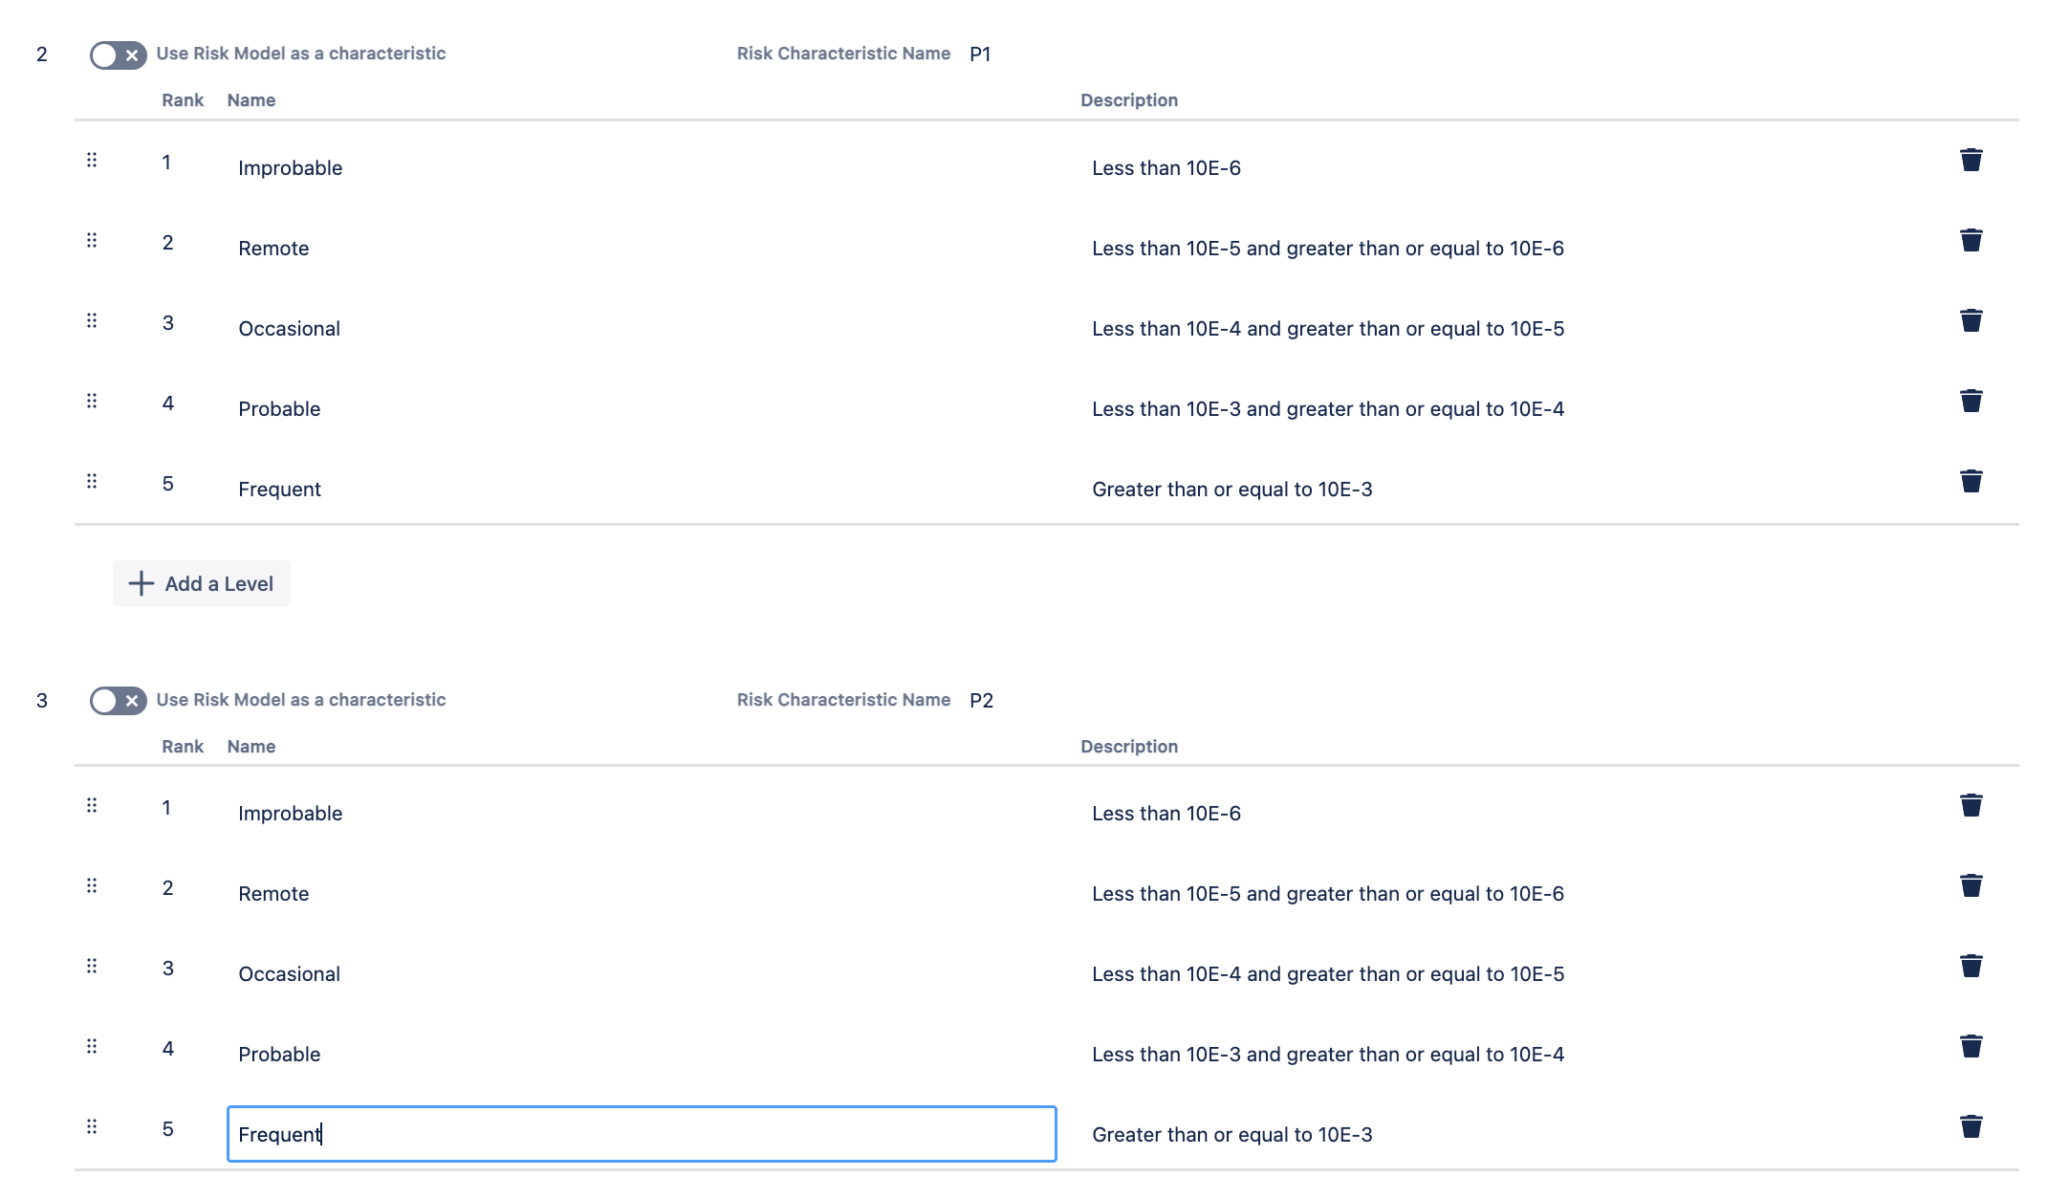Edit P2 Frequent description text
The height and width of the screenshot is (1199, 2048).
(1231, 1134)
